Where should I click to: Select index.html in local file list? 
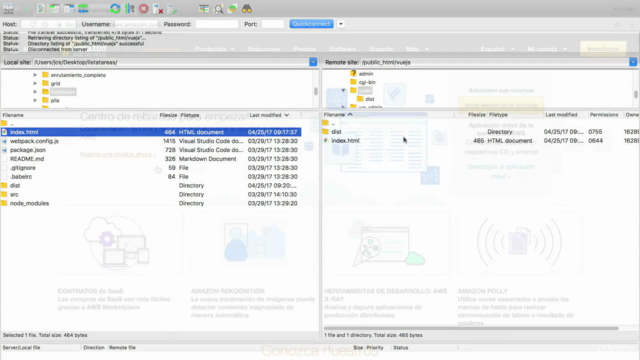pos(151,132)
